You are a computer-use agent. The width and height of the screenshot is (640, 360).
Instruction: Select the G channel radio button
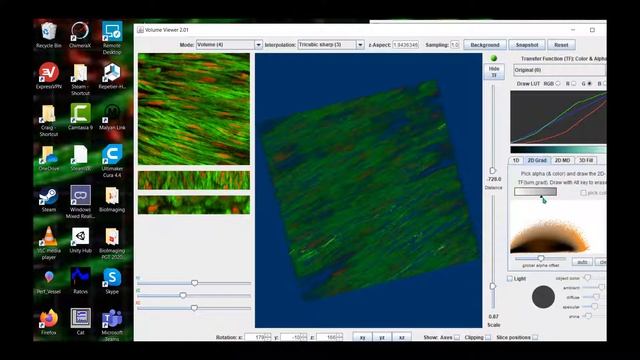click(589, 84)
